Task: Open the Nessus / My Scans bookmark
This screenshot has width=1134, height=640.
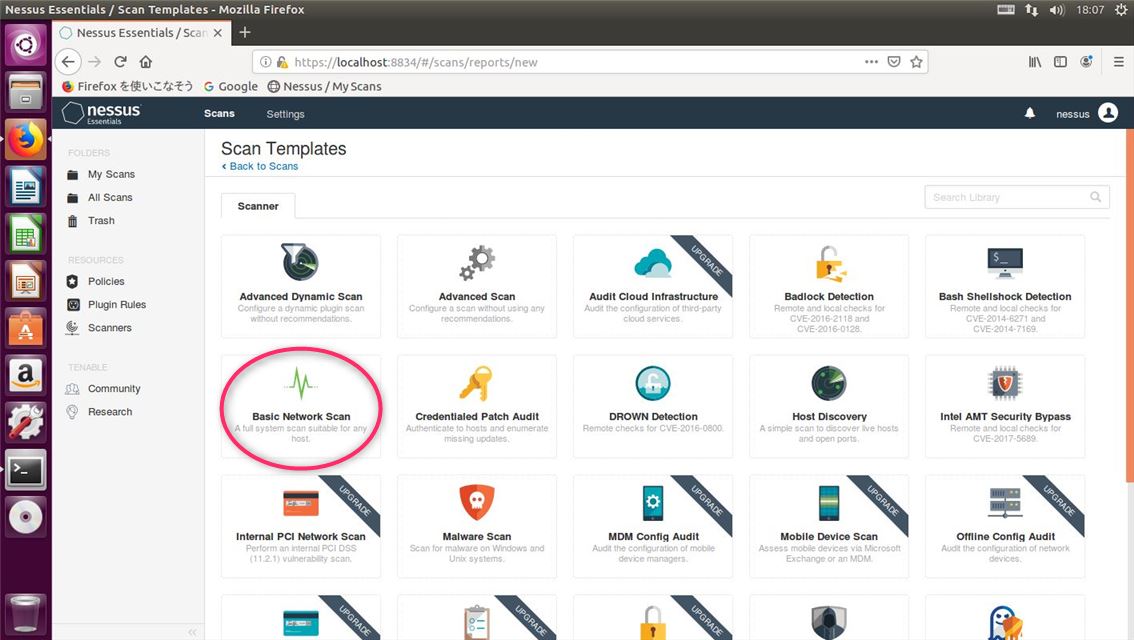Action: [x=325, y=86]
